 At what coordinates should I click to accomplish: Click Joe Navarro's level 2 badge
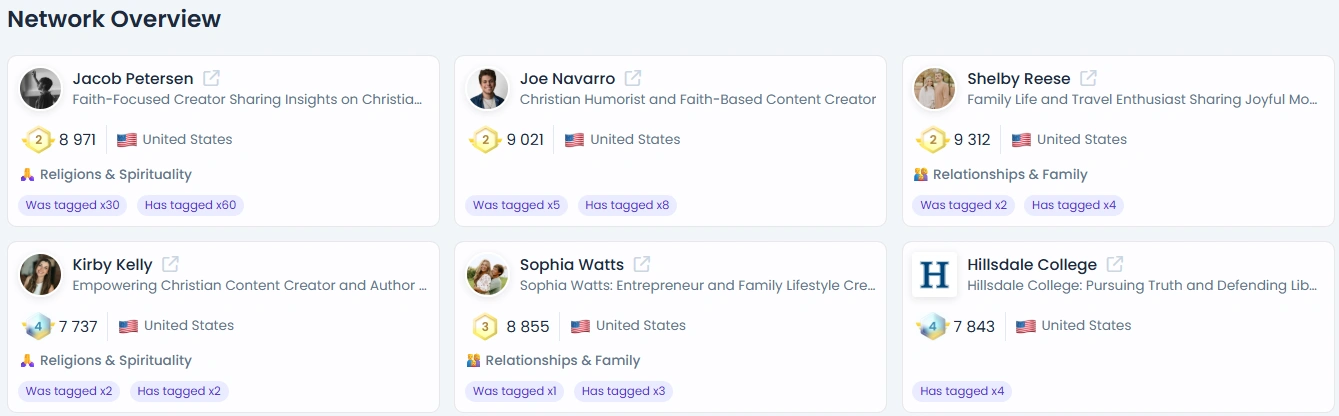[x=485, y=140]
